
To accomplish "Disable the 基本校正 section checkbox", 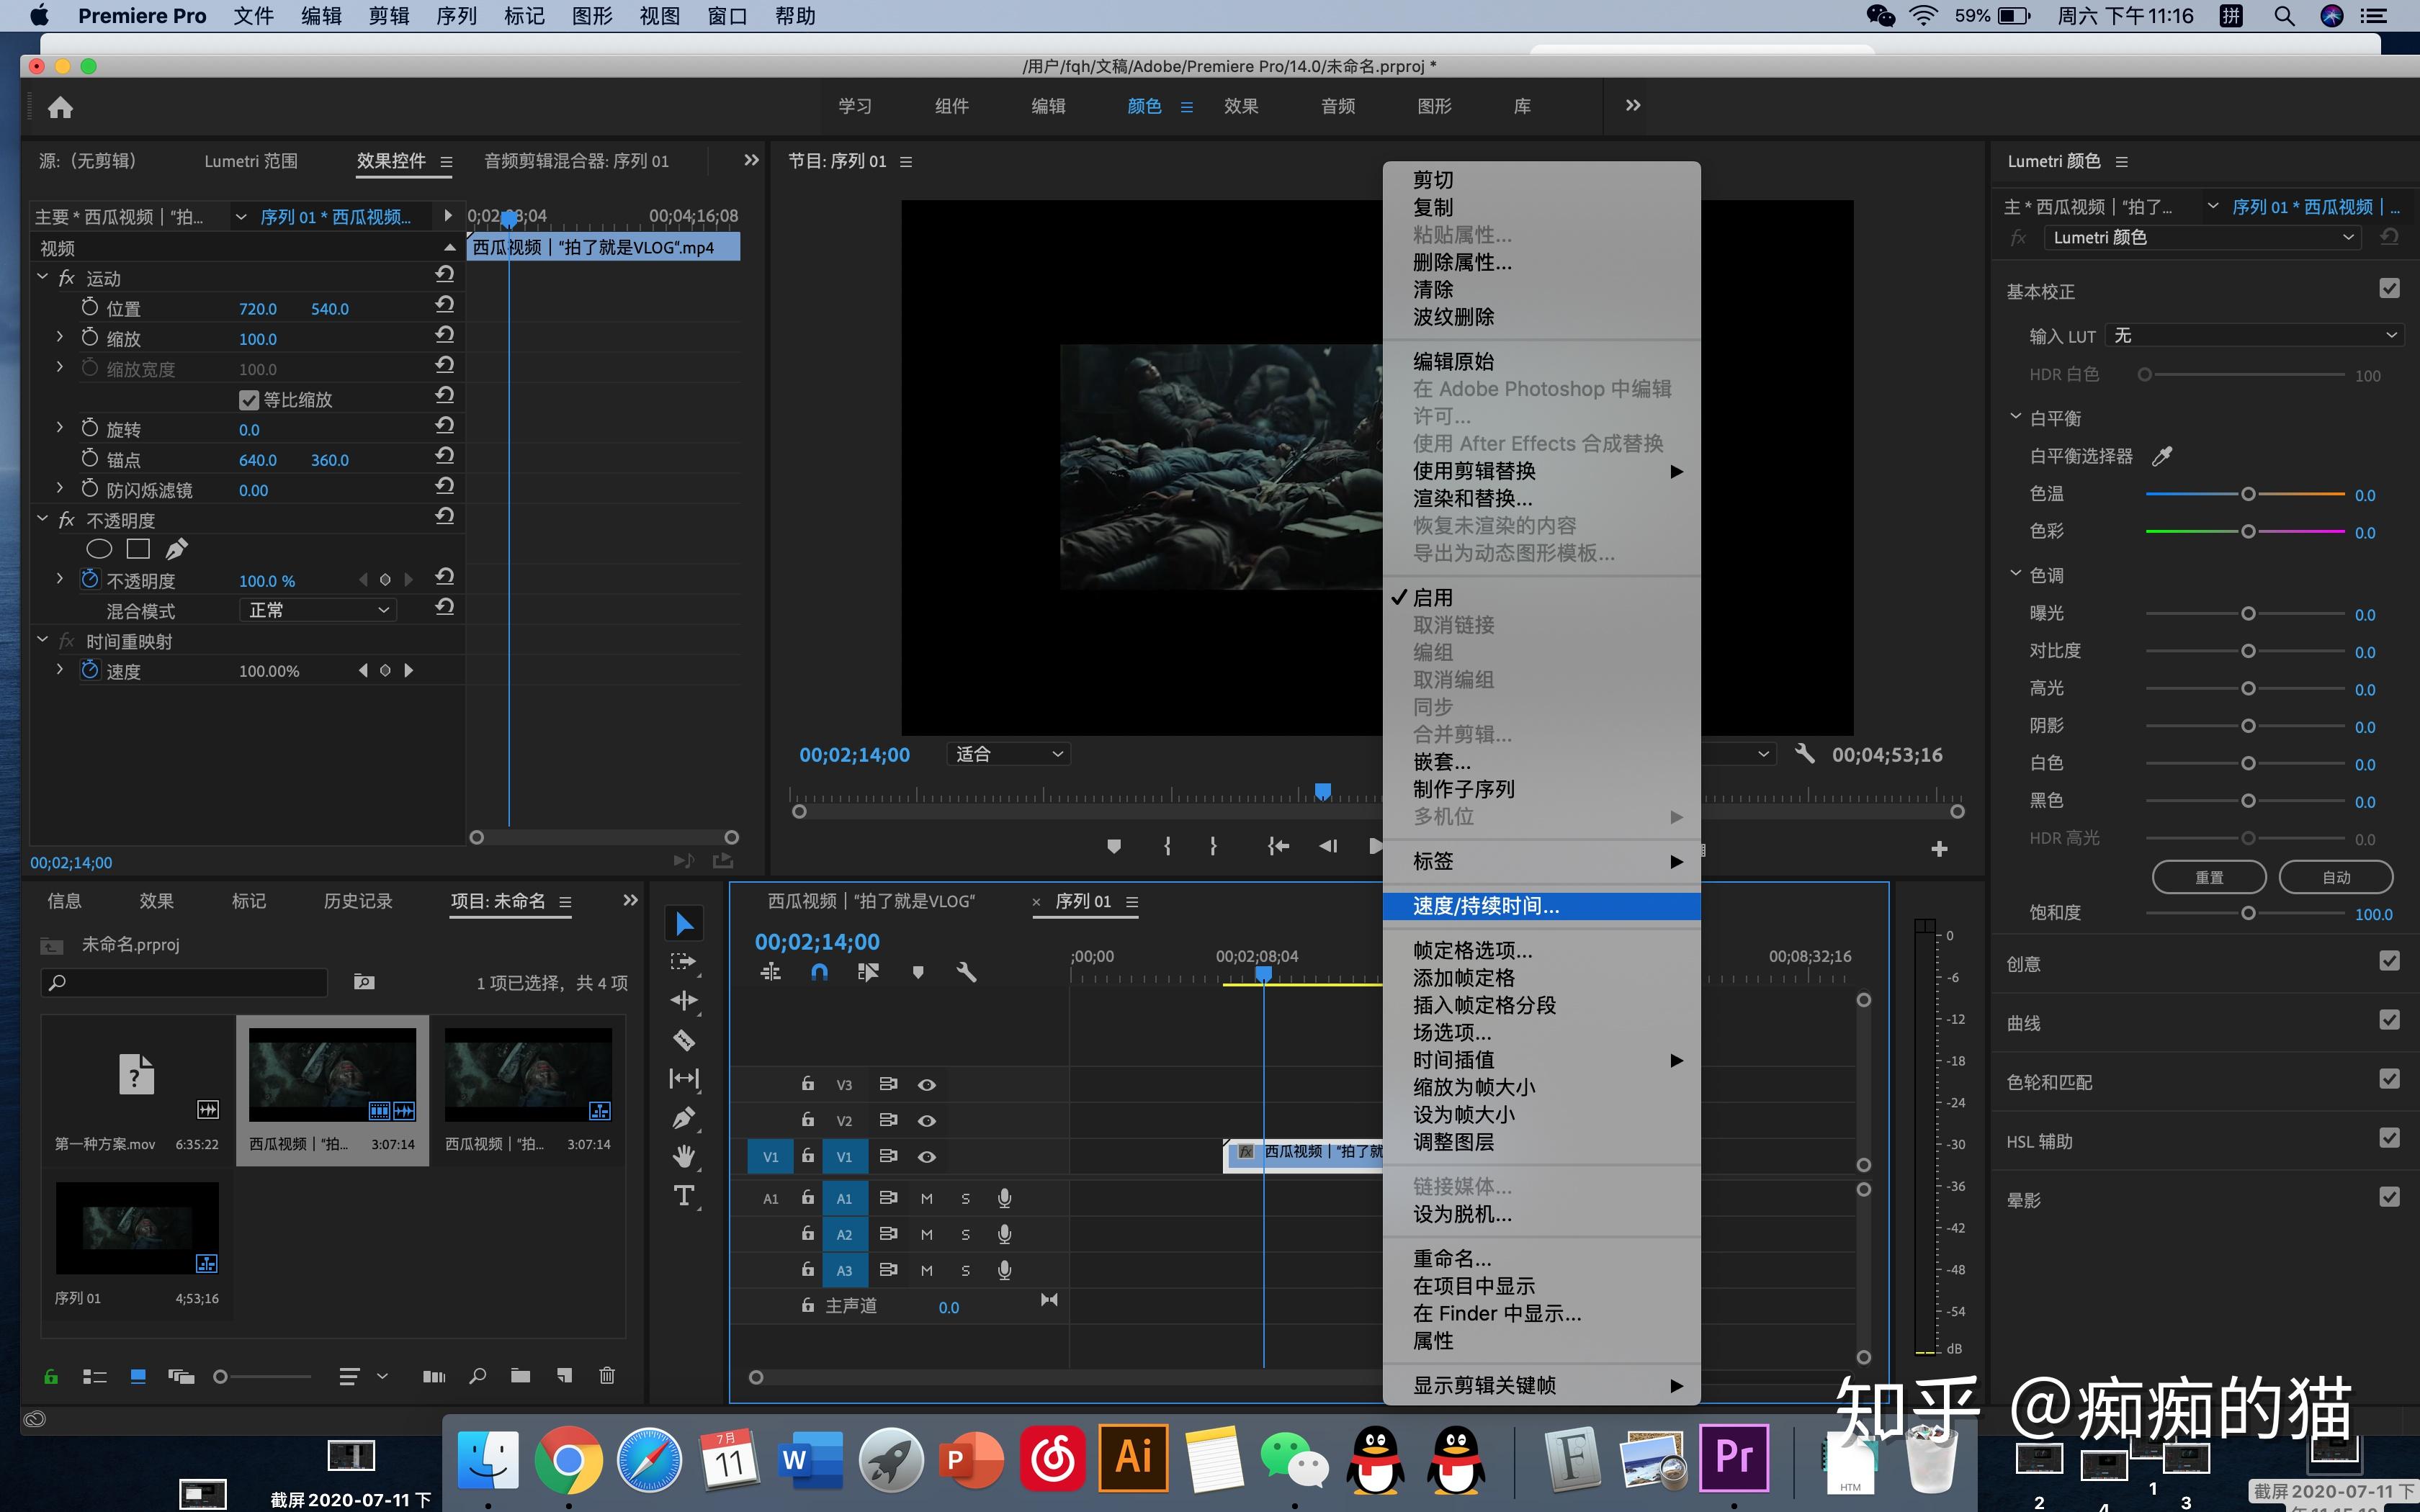I will point(2389,289).
